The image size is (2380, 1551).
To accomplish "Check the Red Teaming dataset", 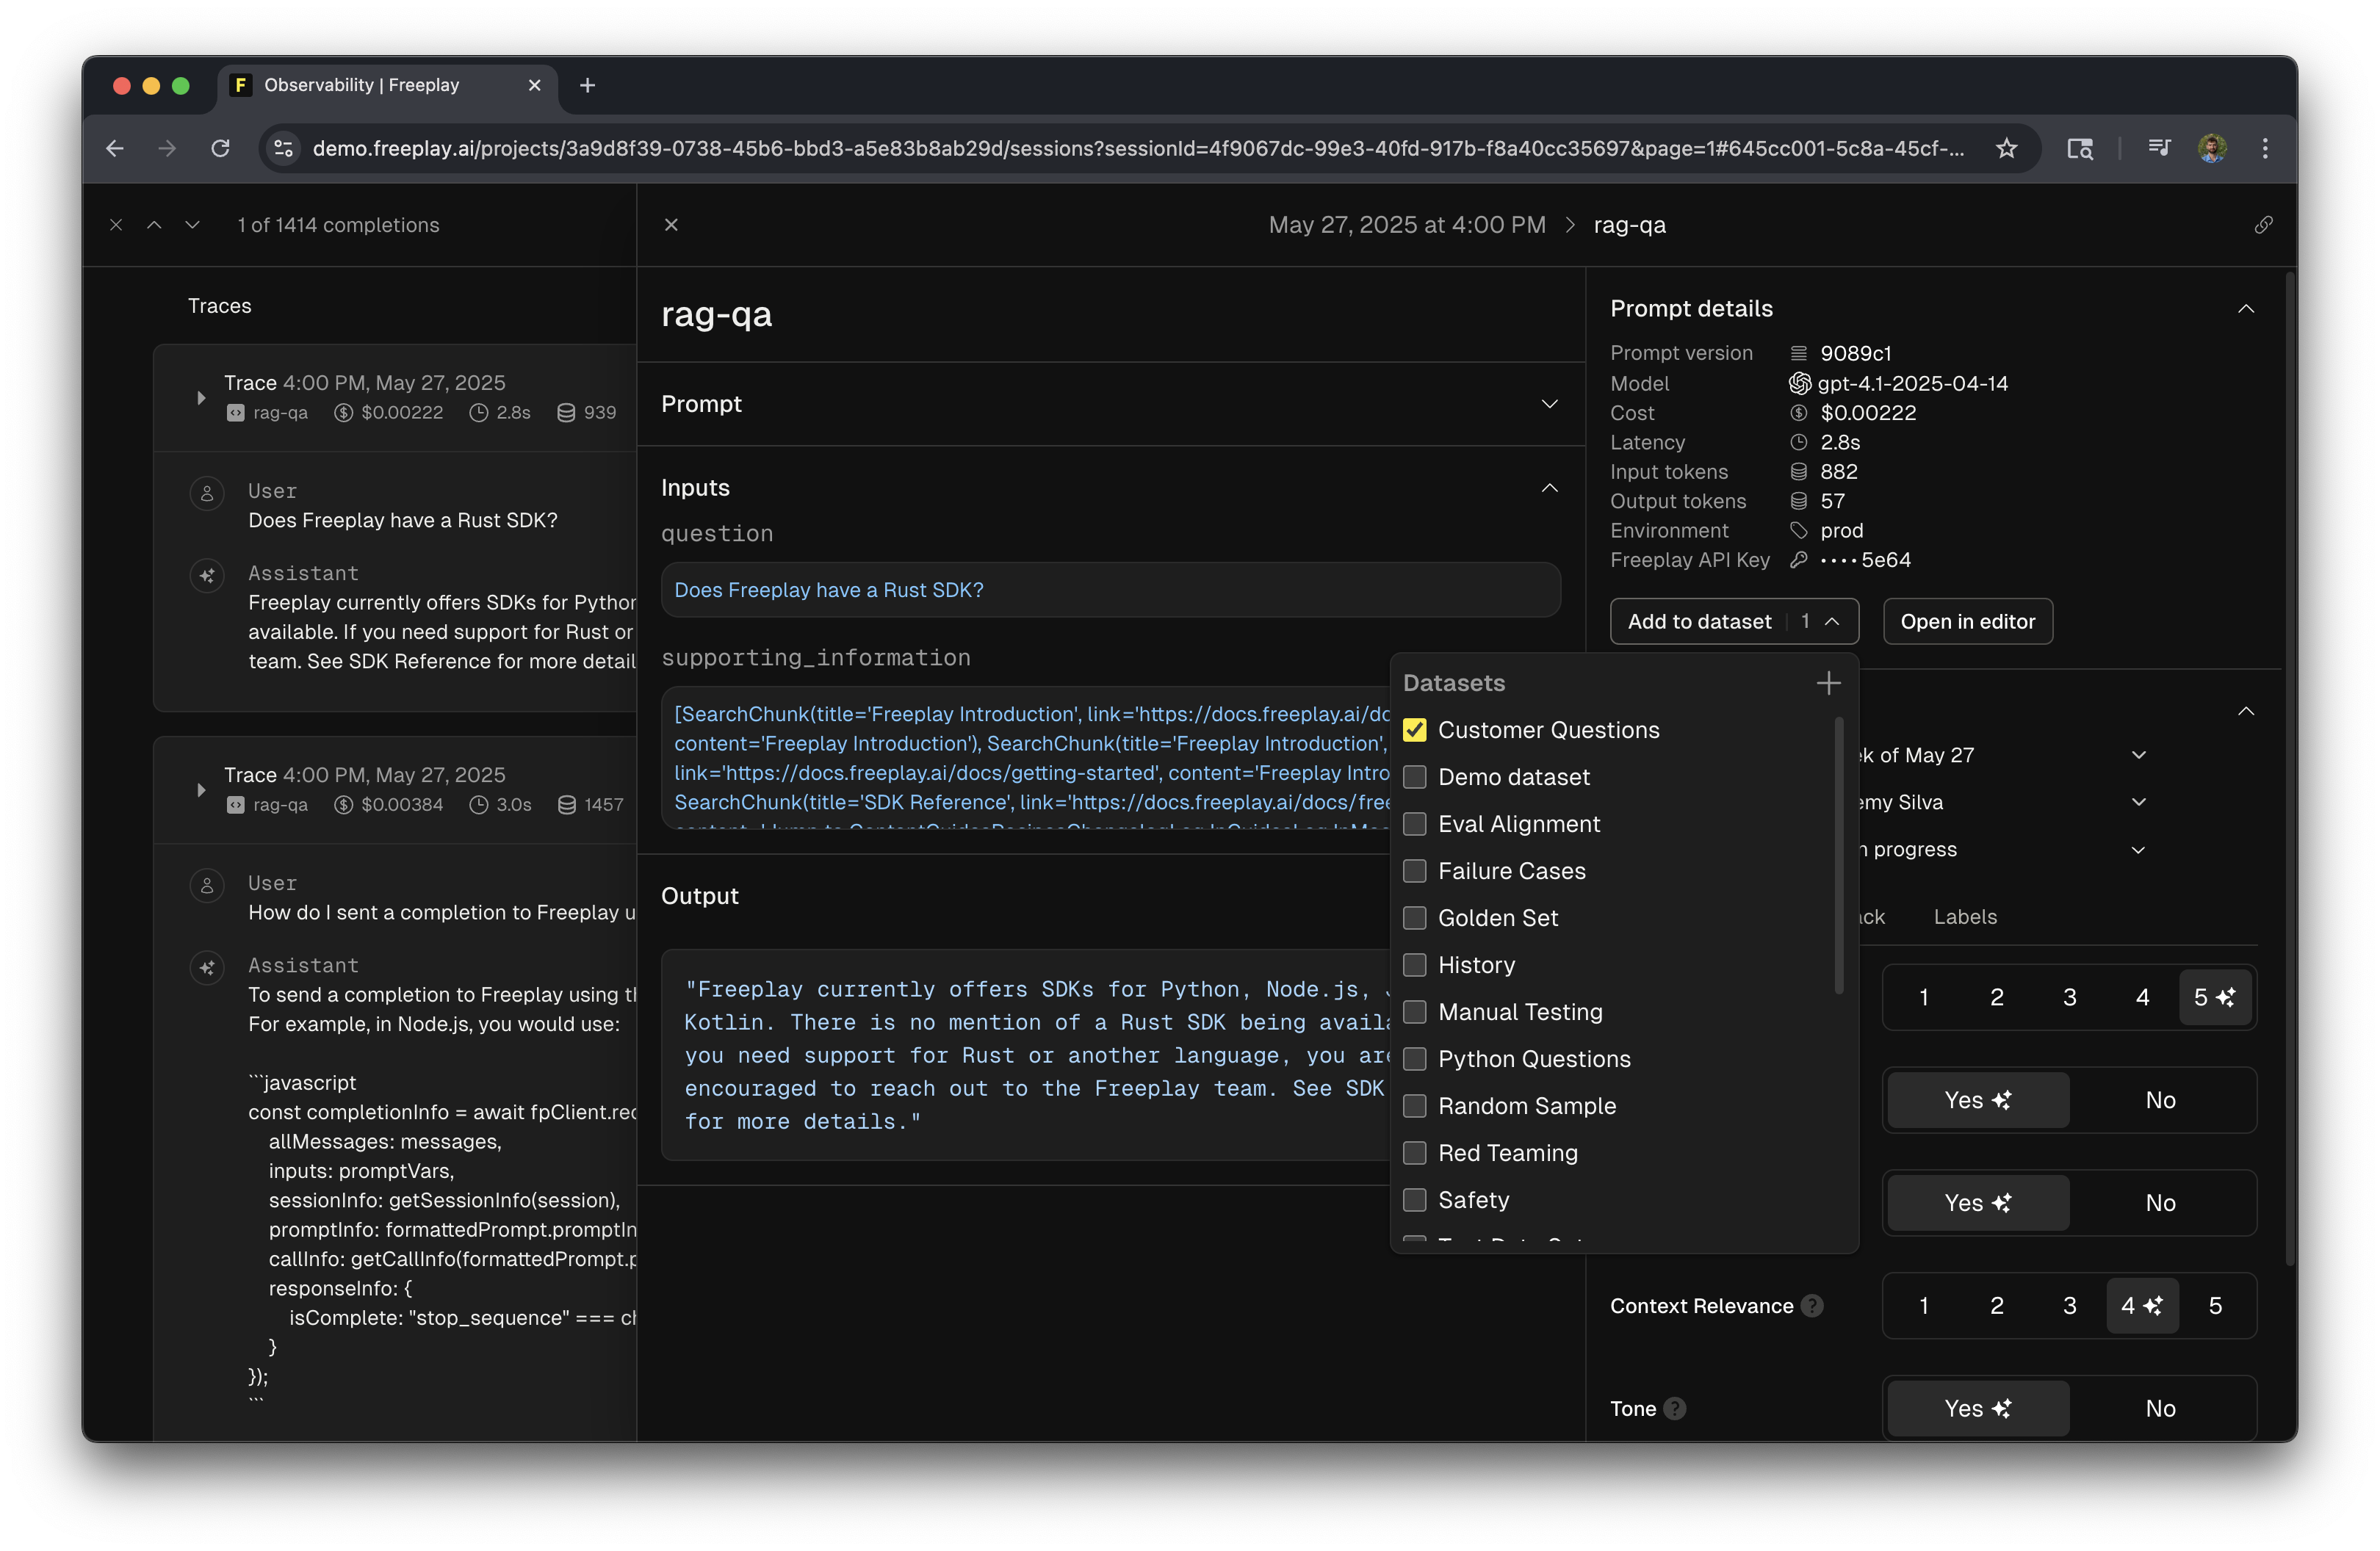I will (x=1414, y=1153).
